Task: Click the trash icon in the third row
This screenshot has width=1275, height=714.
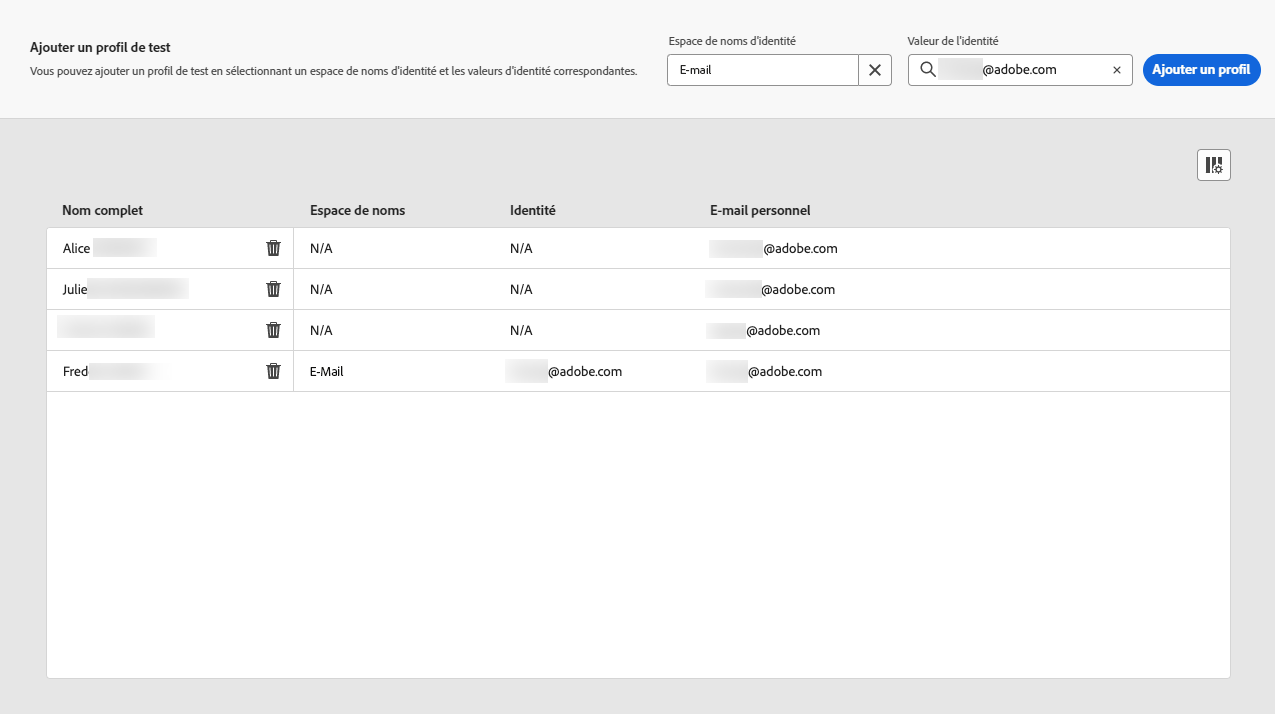Action: coord(273,330)
